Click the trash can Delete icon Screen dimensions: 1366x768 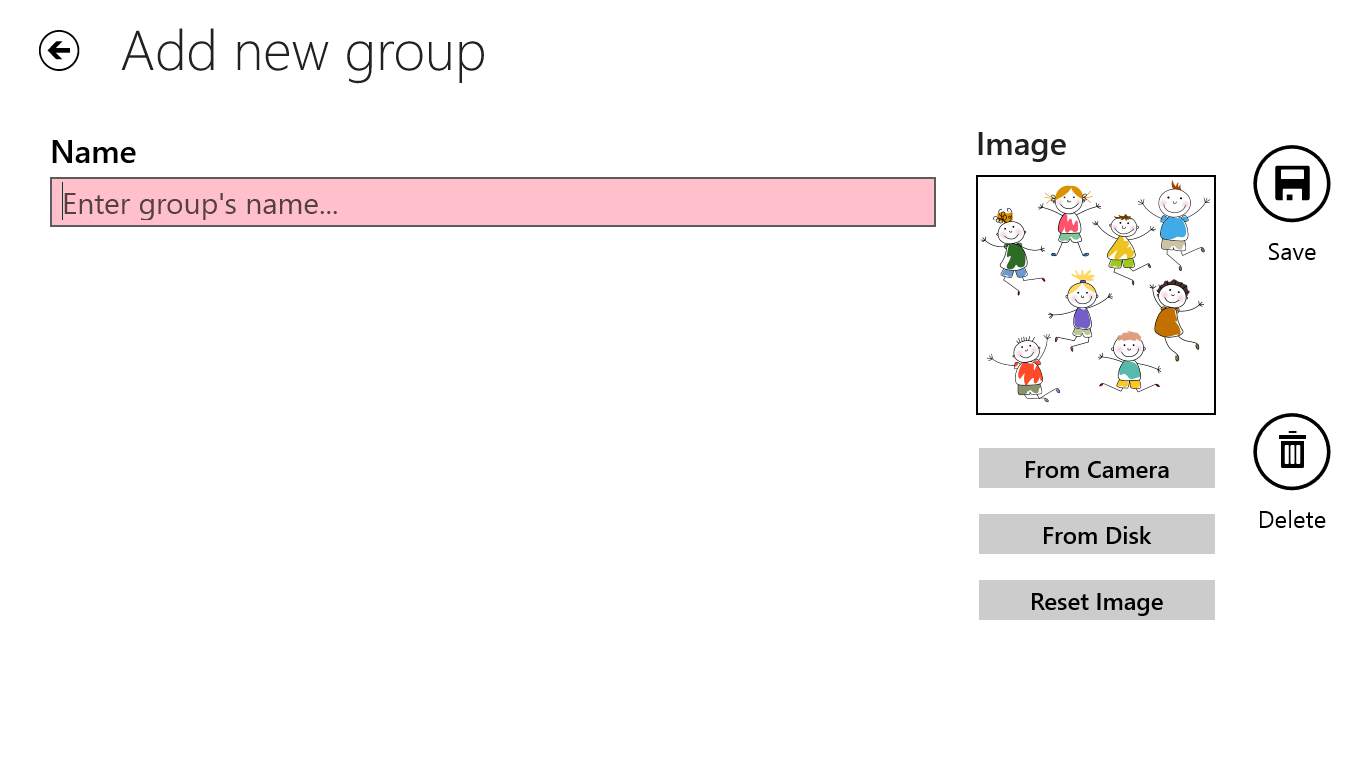(1291, 452)
